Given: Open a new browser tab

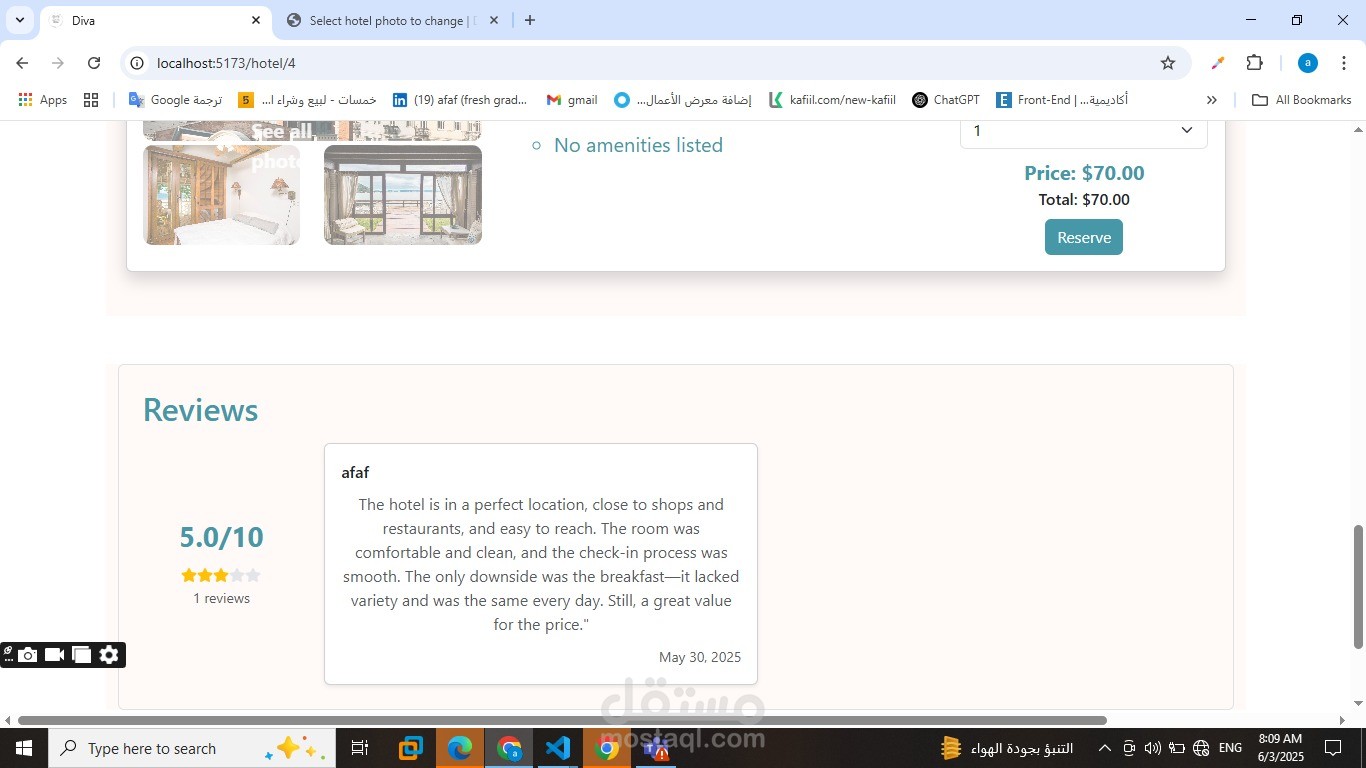Looking at the screenshot, I should [530, 20].
